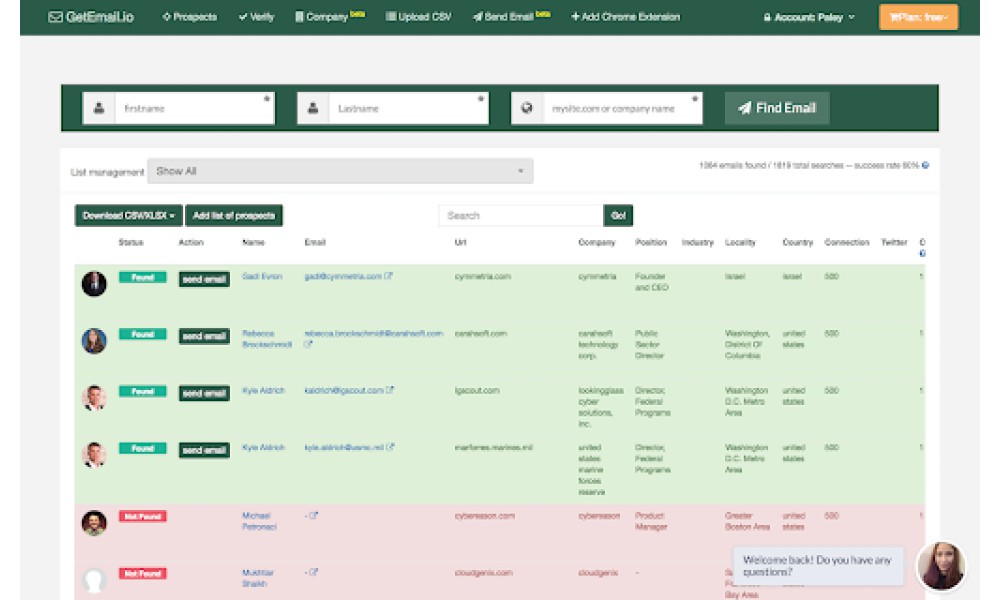Open the Michael Petronaci name link
The image size is (1000, 600).
point(259,521)
